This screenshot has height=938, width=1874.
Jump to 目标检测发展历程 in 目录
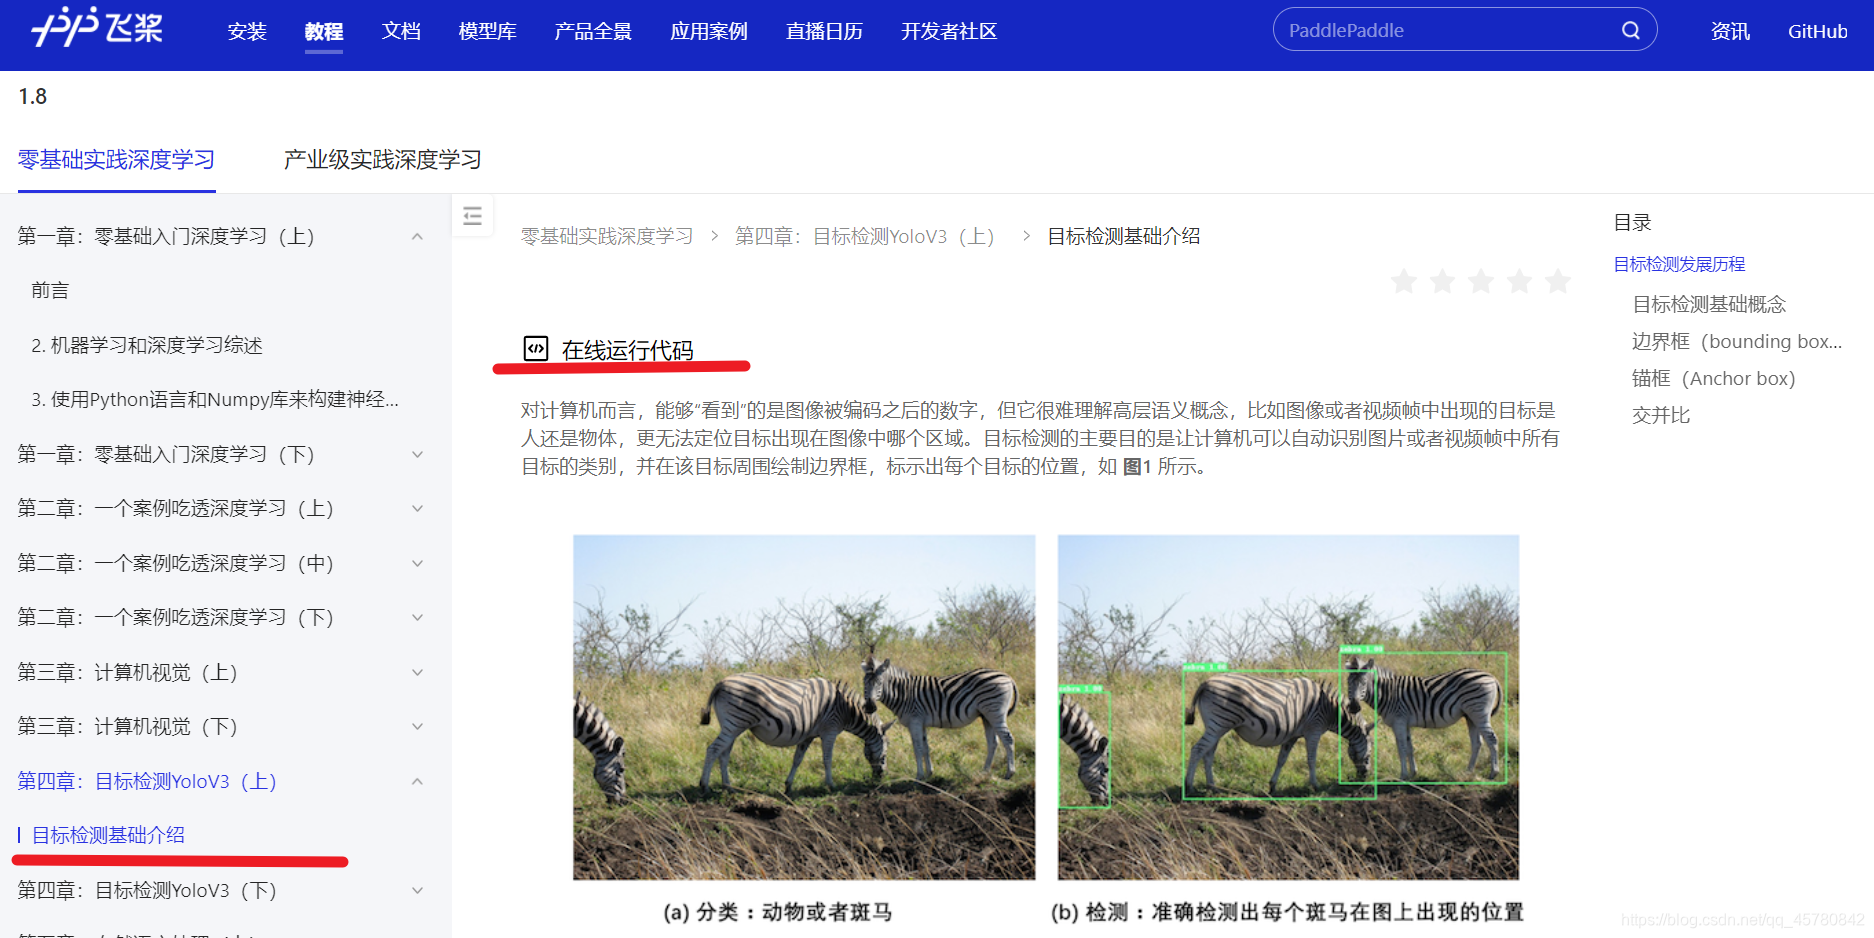coord(1679,264)
